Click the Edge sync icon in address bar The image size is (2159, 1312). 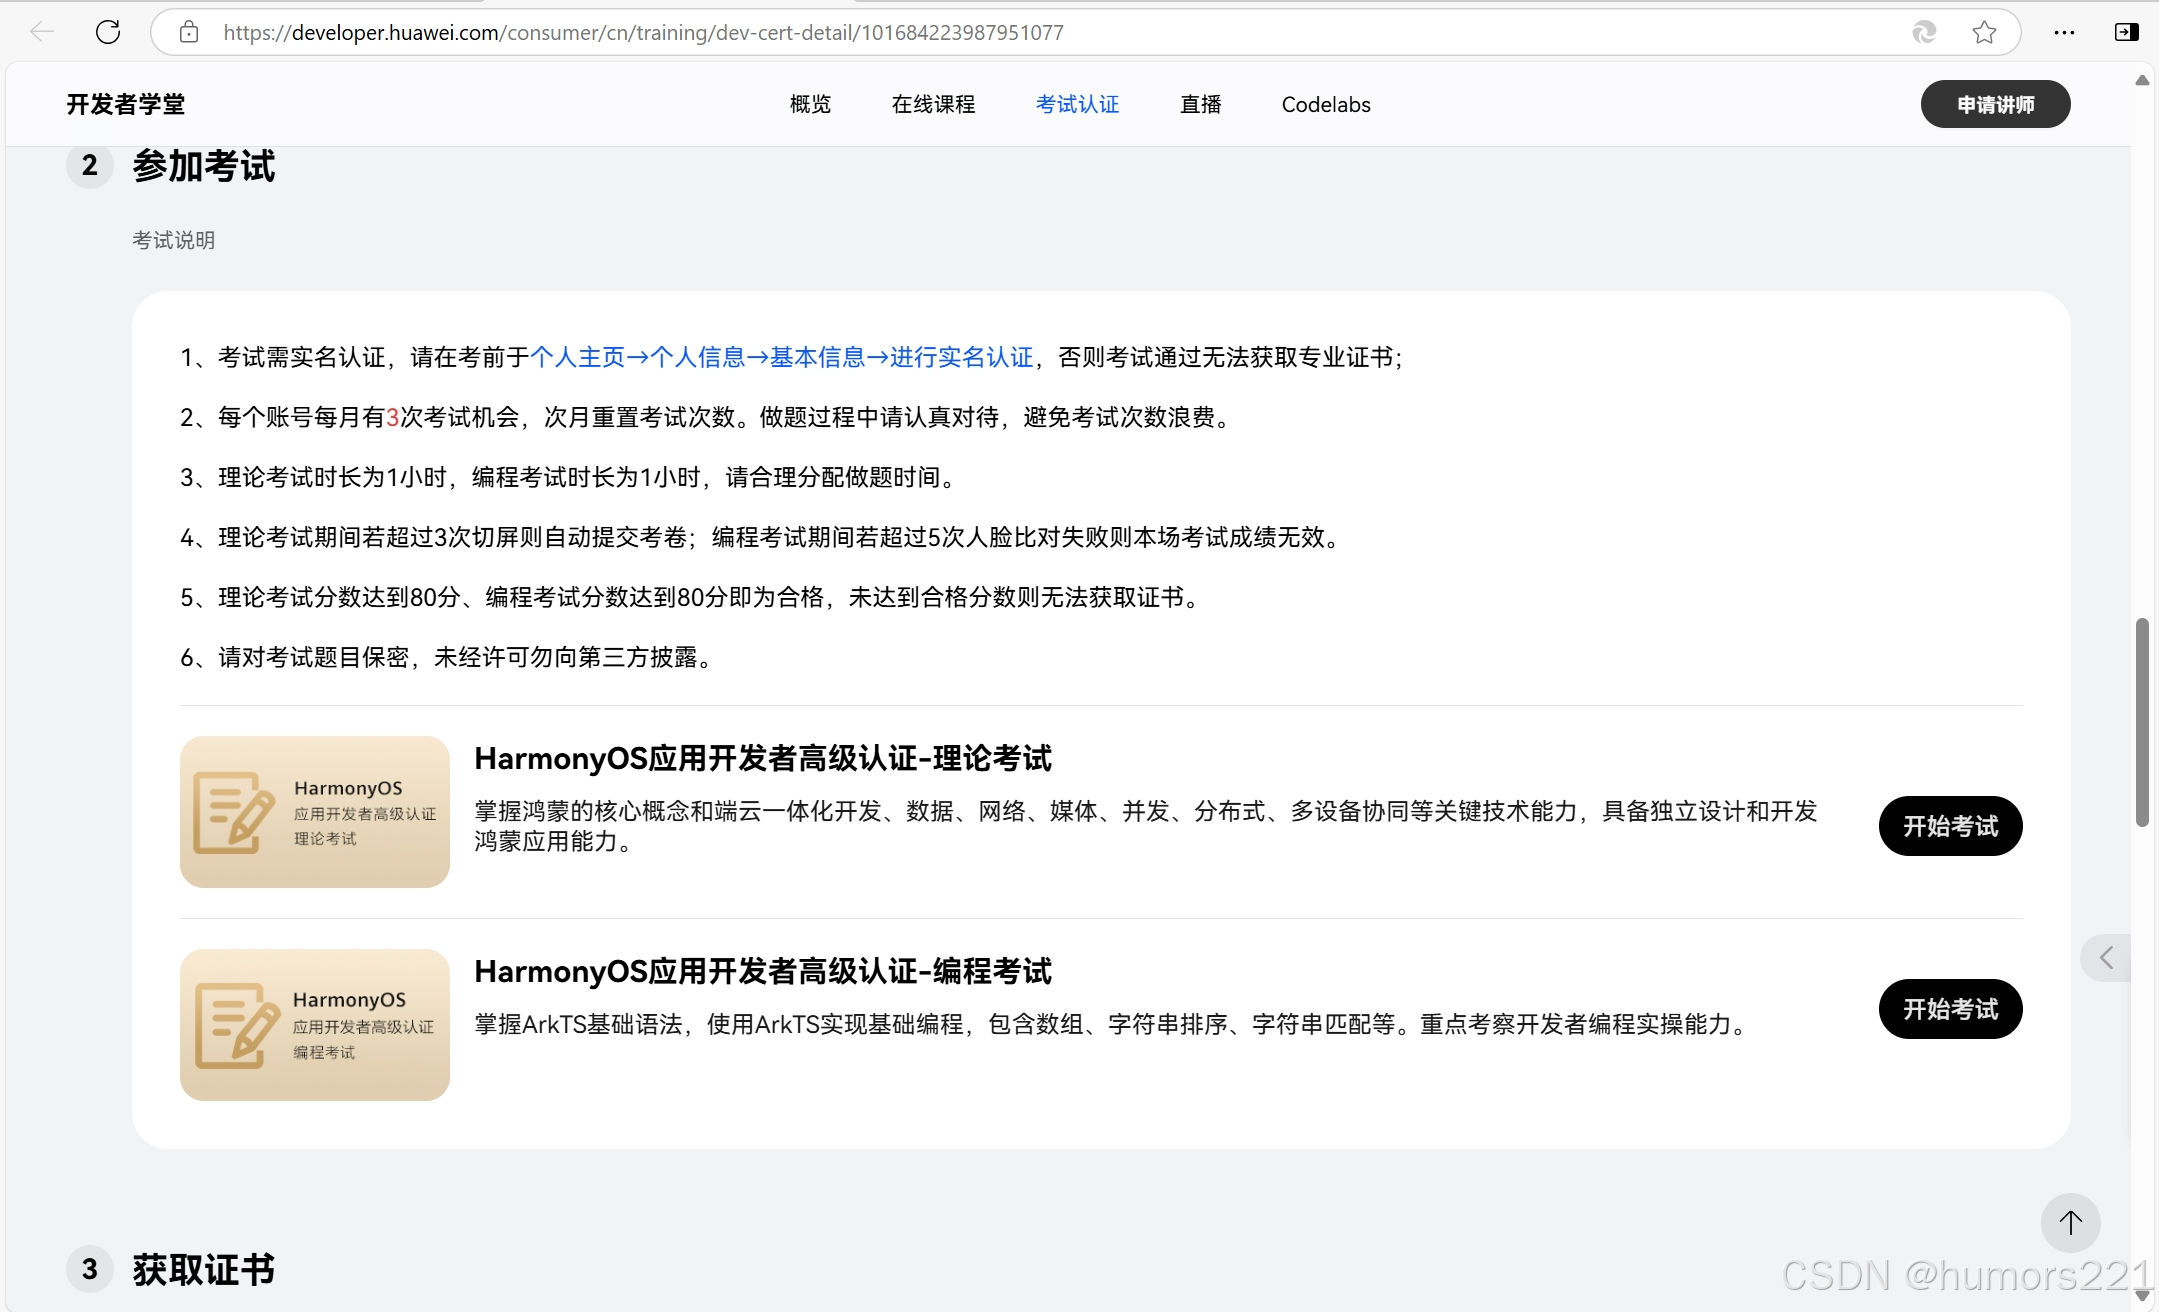(1924, 32)
